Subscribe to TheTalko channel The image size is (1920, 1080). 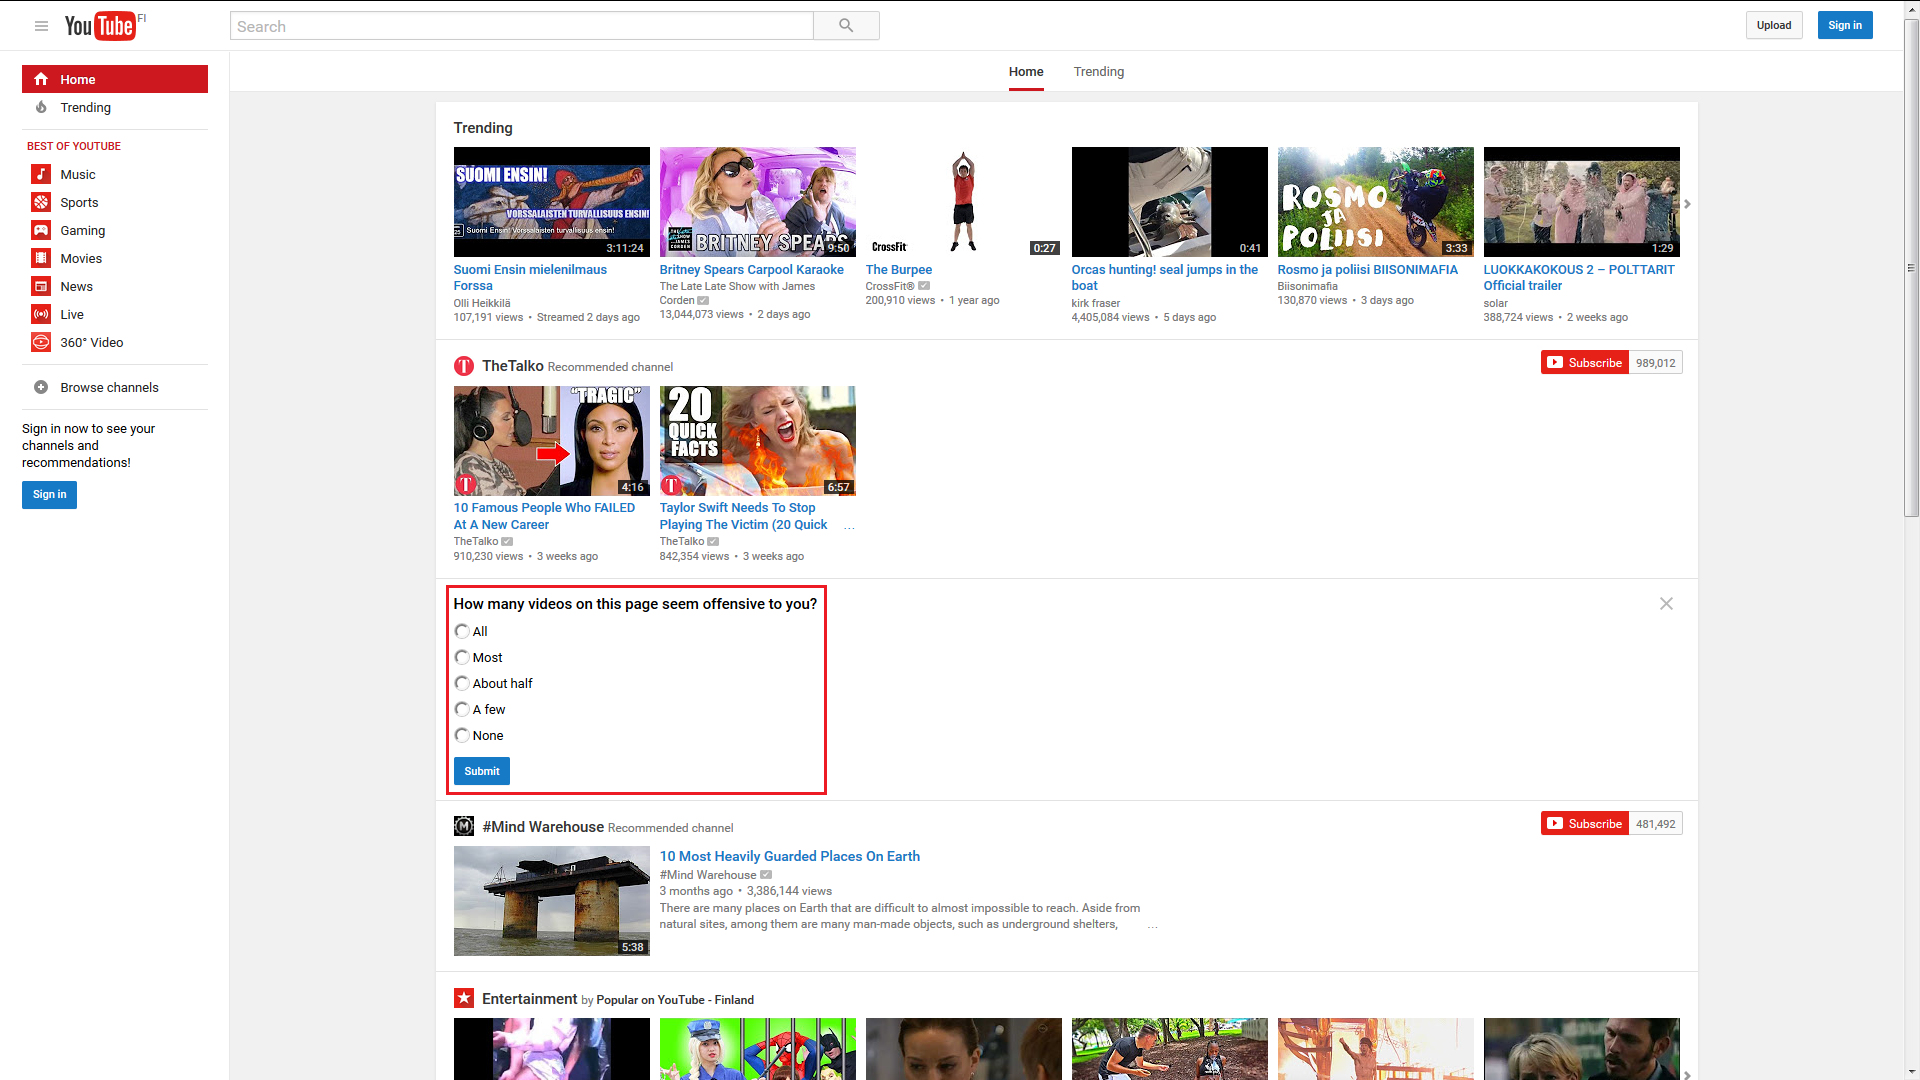[x=1585, y=363]
